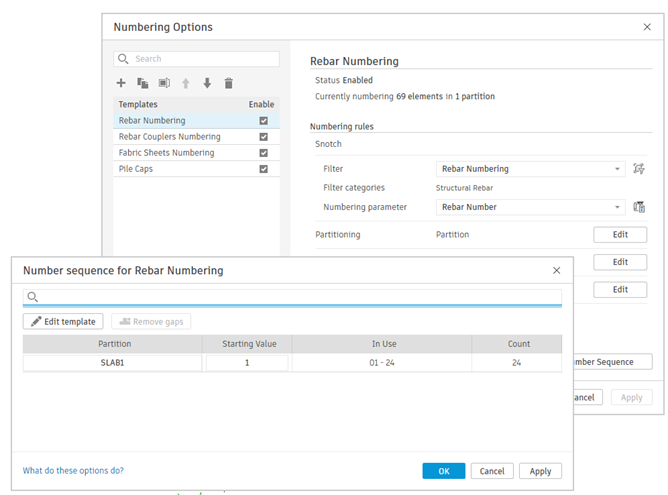
Task: Disable Rebar Couplers Numbering checkbox
Action: tap(263, 137)
